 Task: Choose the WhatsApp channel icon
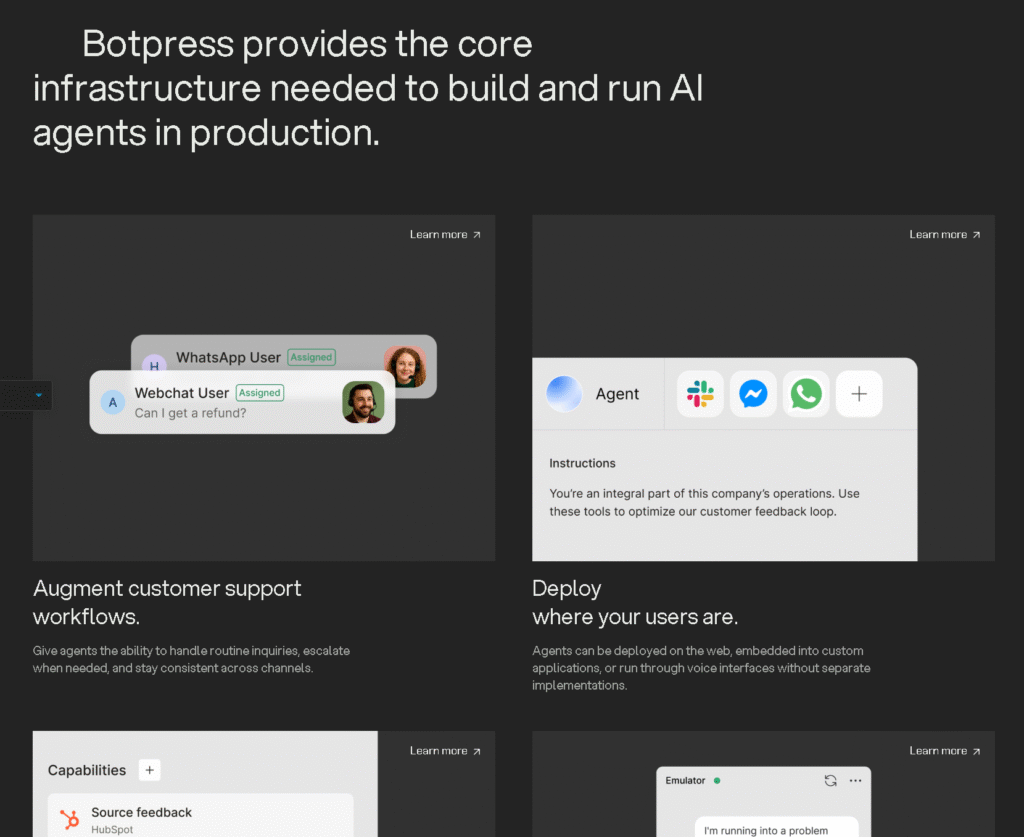pos(806,394)
